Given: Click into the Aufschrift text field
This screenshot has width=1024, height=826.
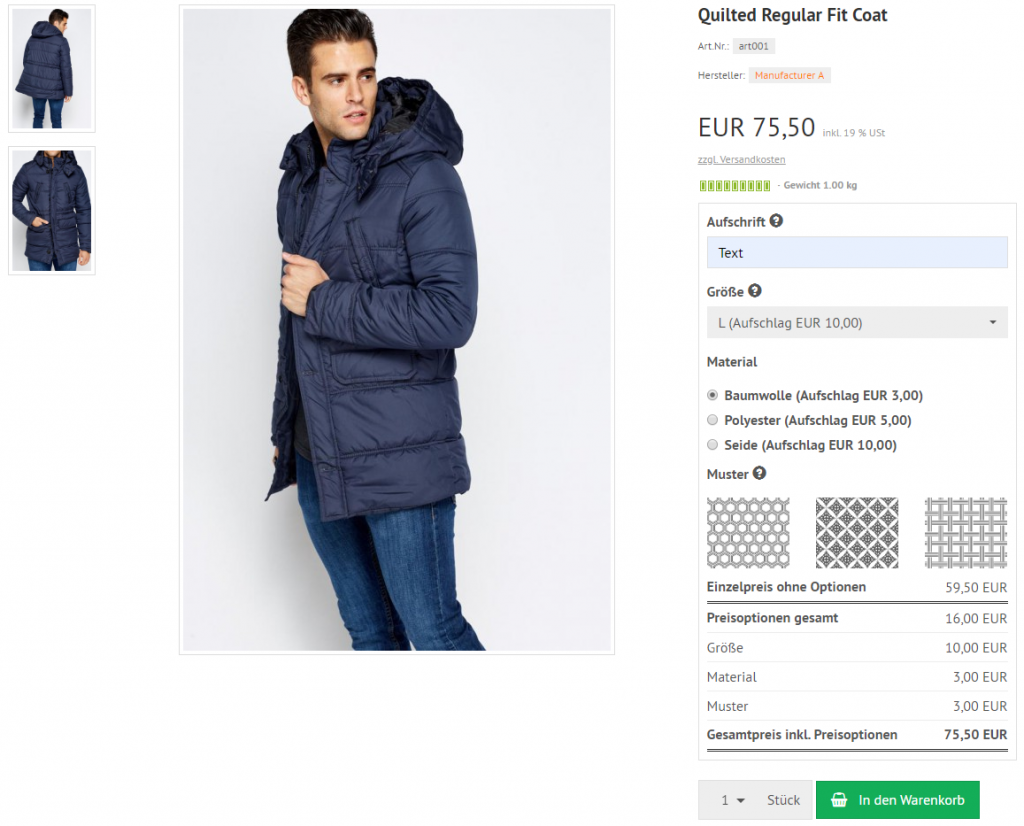Looking at the screenshot, I should (857, 253).
